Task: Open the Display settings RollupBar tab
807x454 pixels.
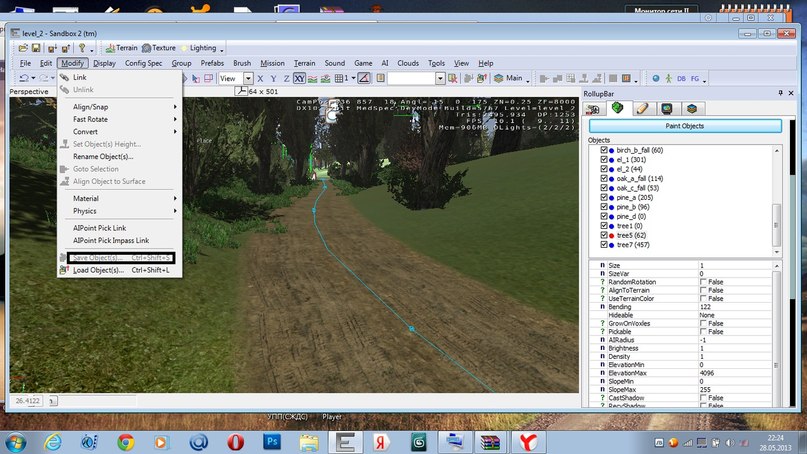Action: 667,109
